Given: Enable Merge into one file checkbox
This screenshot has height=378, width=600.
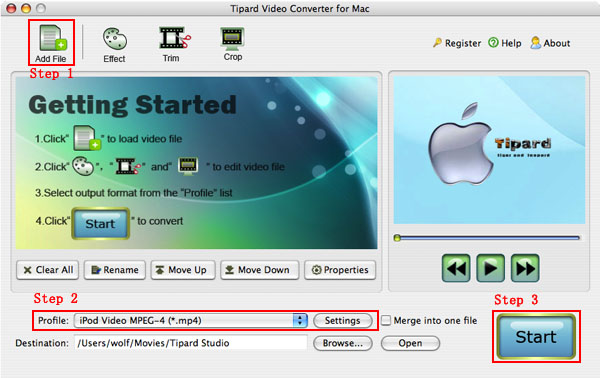Looking at the screenshot, I should coord(386,320).
